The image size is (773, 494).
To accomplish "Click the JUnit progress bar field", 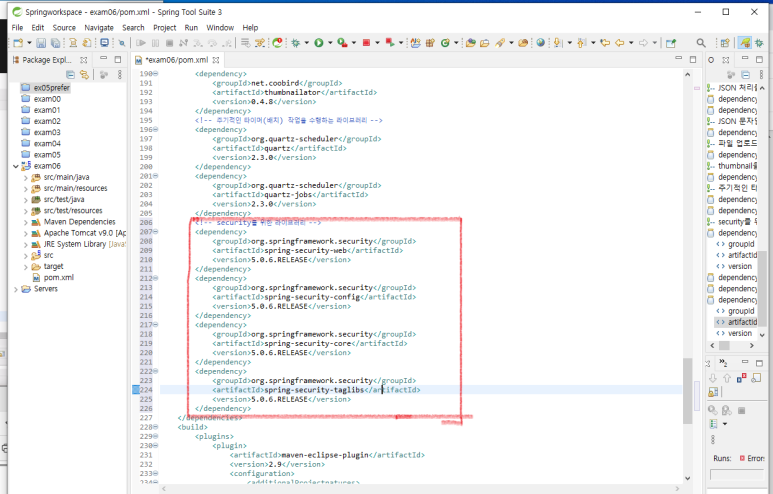I will tap(737, 474).
